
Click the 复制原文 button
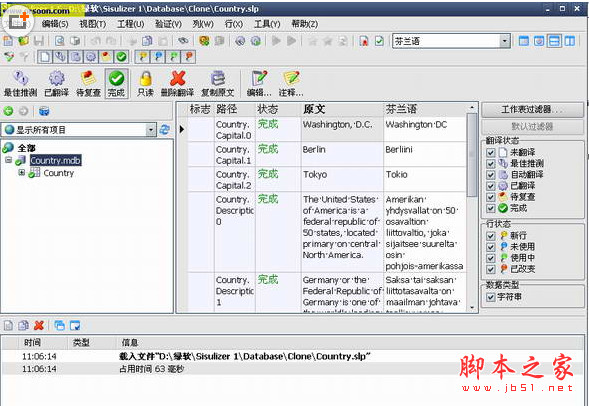pos(217,83)
